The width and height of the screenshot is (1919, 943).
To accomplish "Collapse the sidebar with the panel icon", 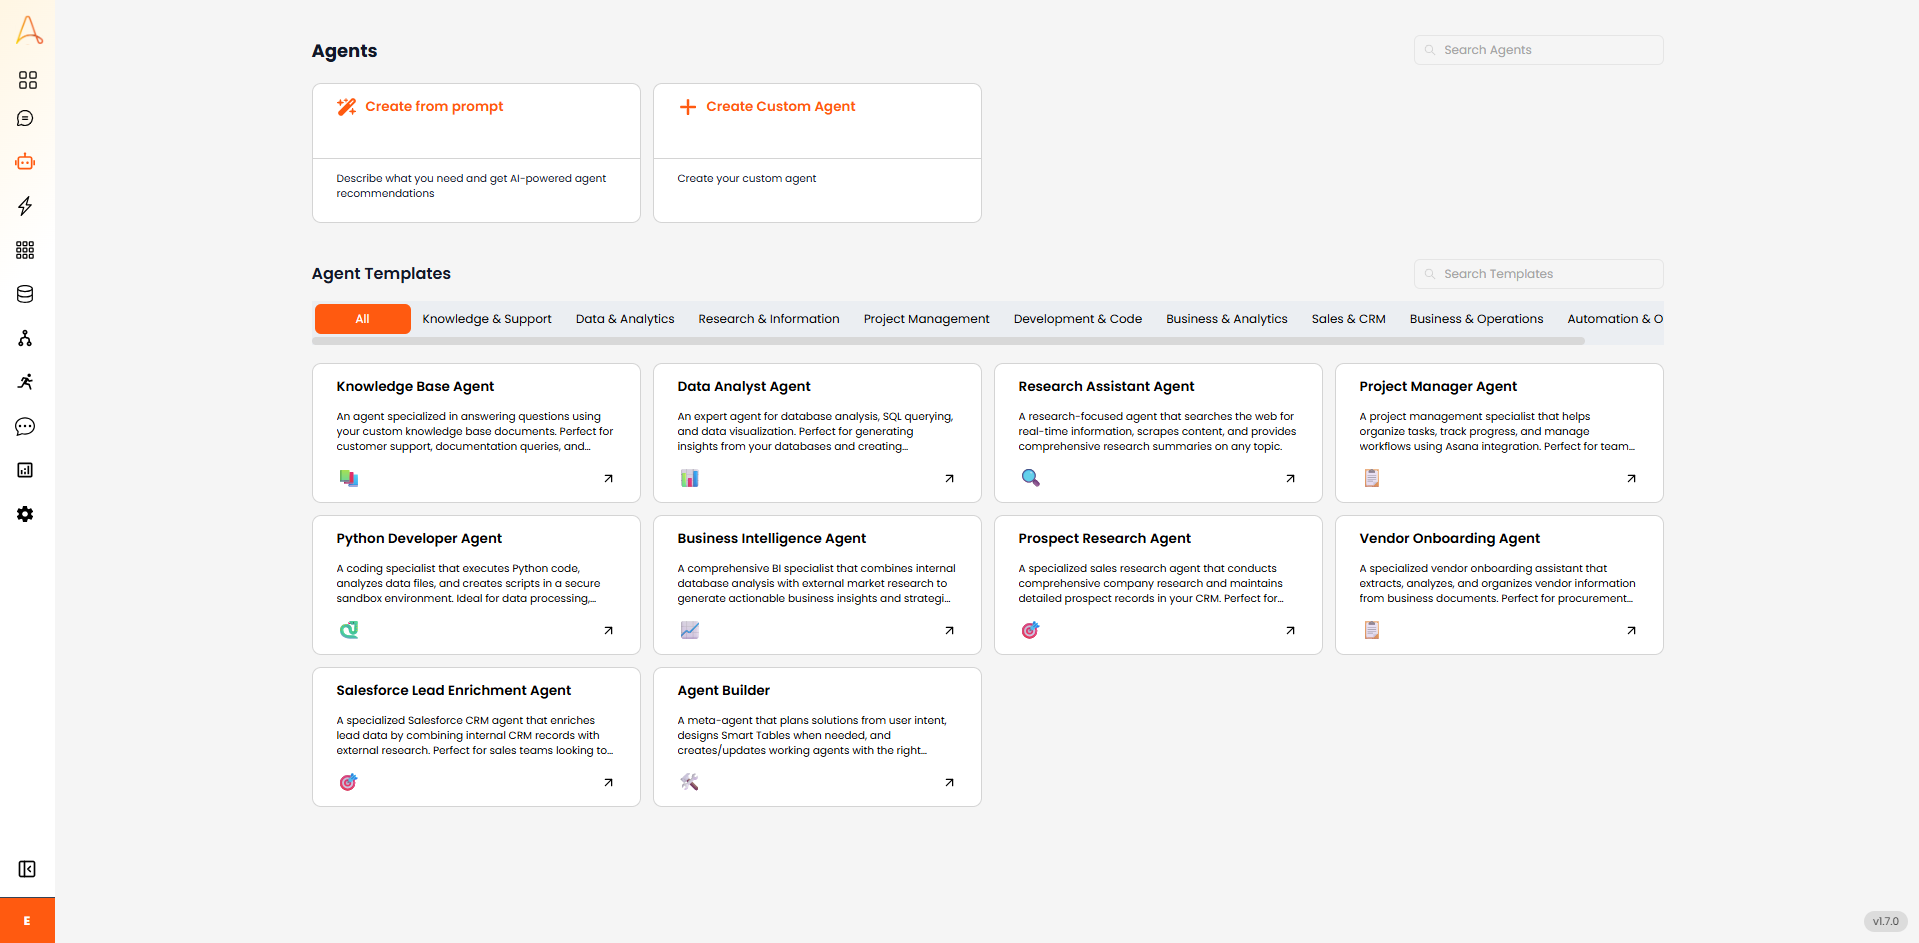I will pos(27,869).
